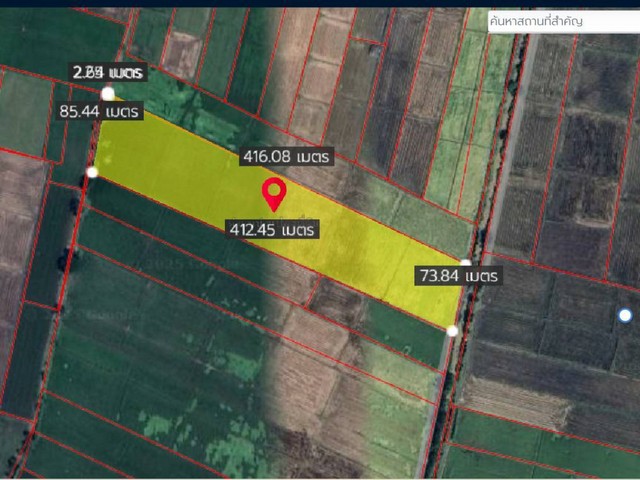This screenshot has width=640, height=480.
Task: Click the 85.44 meter edge label
Action: pos(101,111)
